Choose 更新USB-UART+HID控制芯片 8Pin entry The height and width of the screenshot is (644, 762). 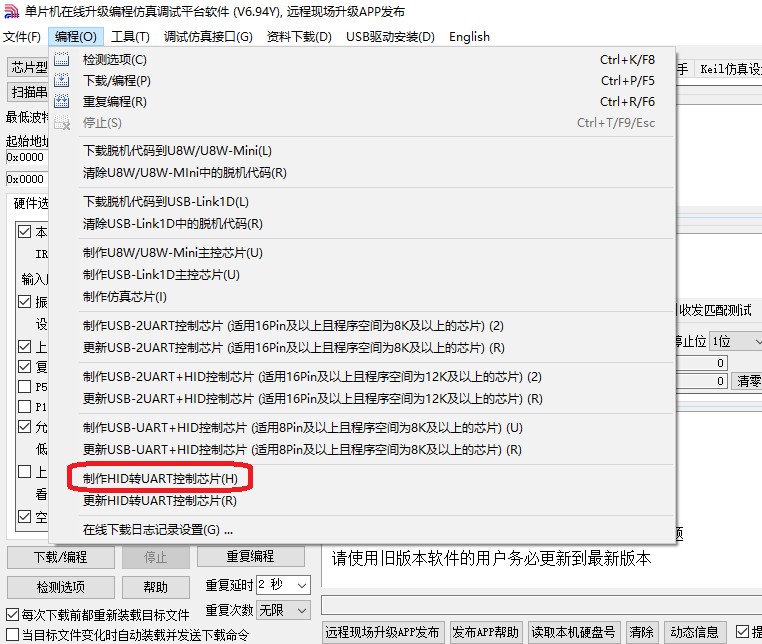point(362,450)
